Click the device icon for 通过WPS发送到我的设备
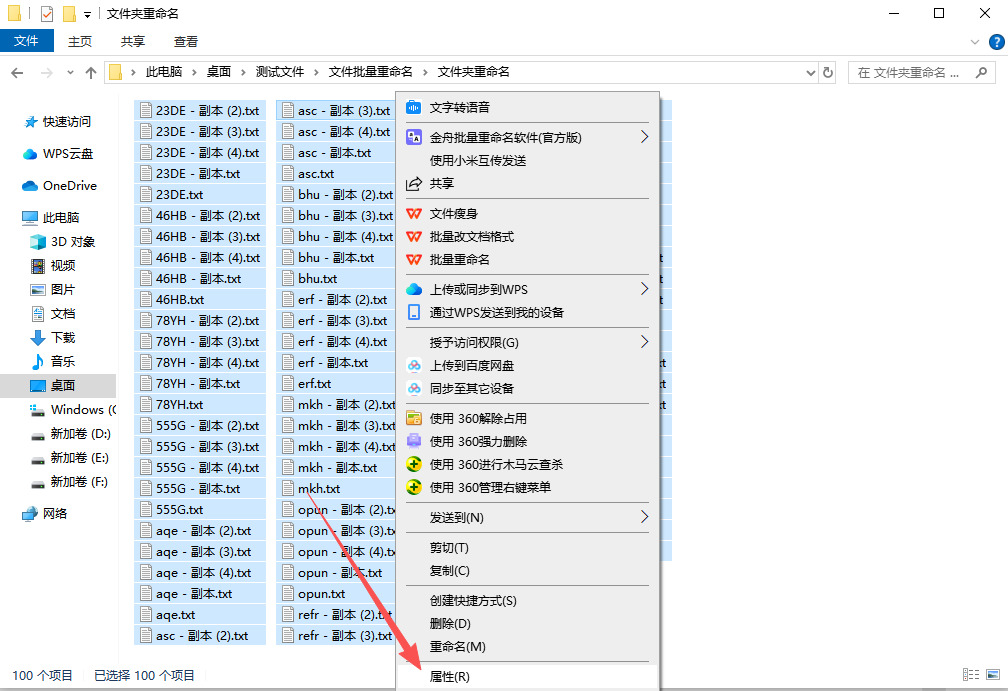The width and height of the screenshot is (1008, 691). tap(413, 312)
